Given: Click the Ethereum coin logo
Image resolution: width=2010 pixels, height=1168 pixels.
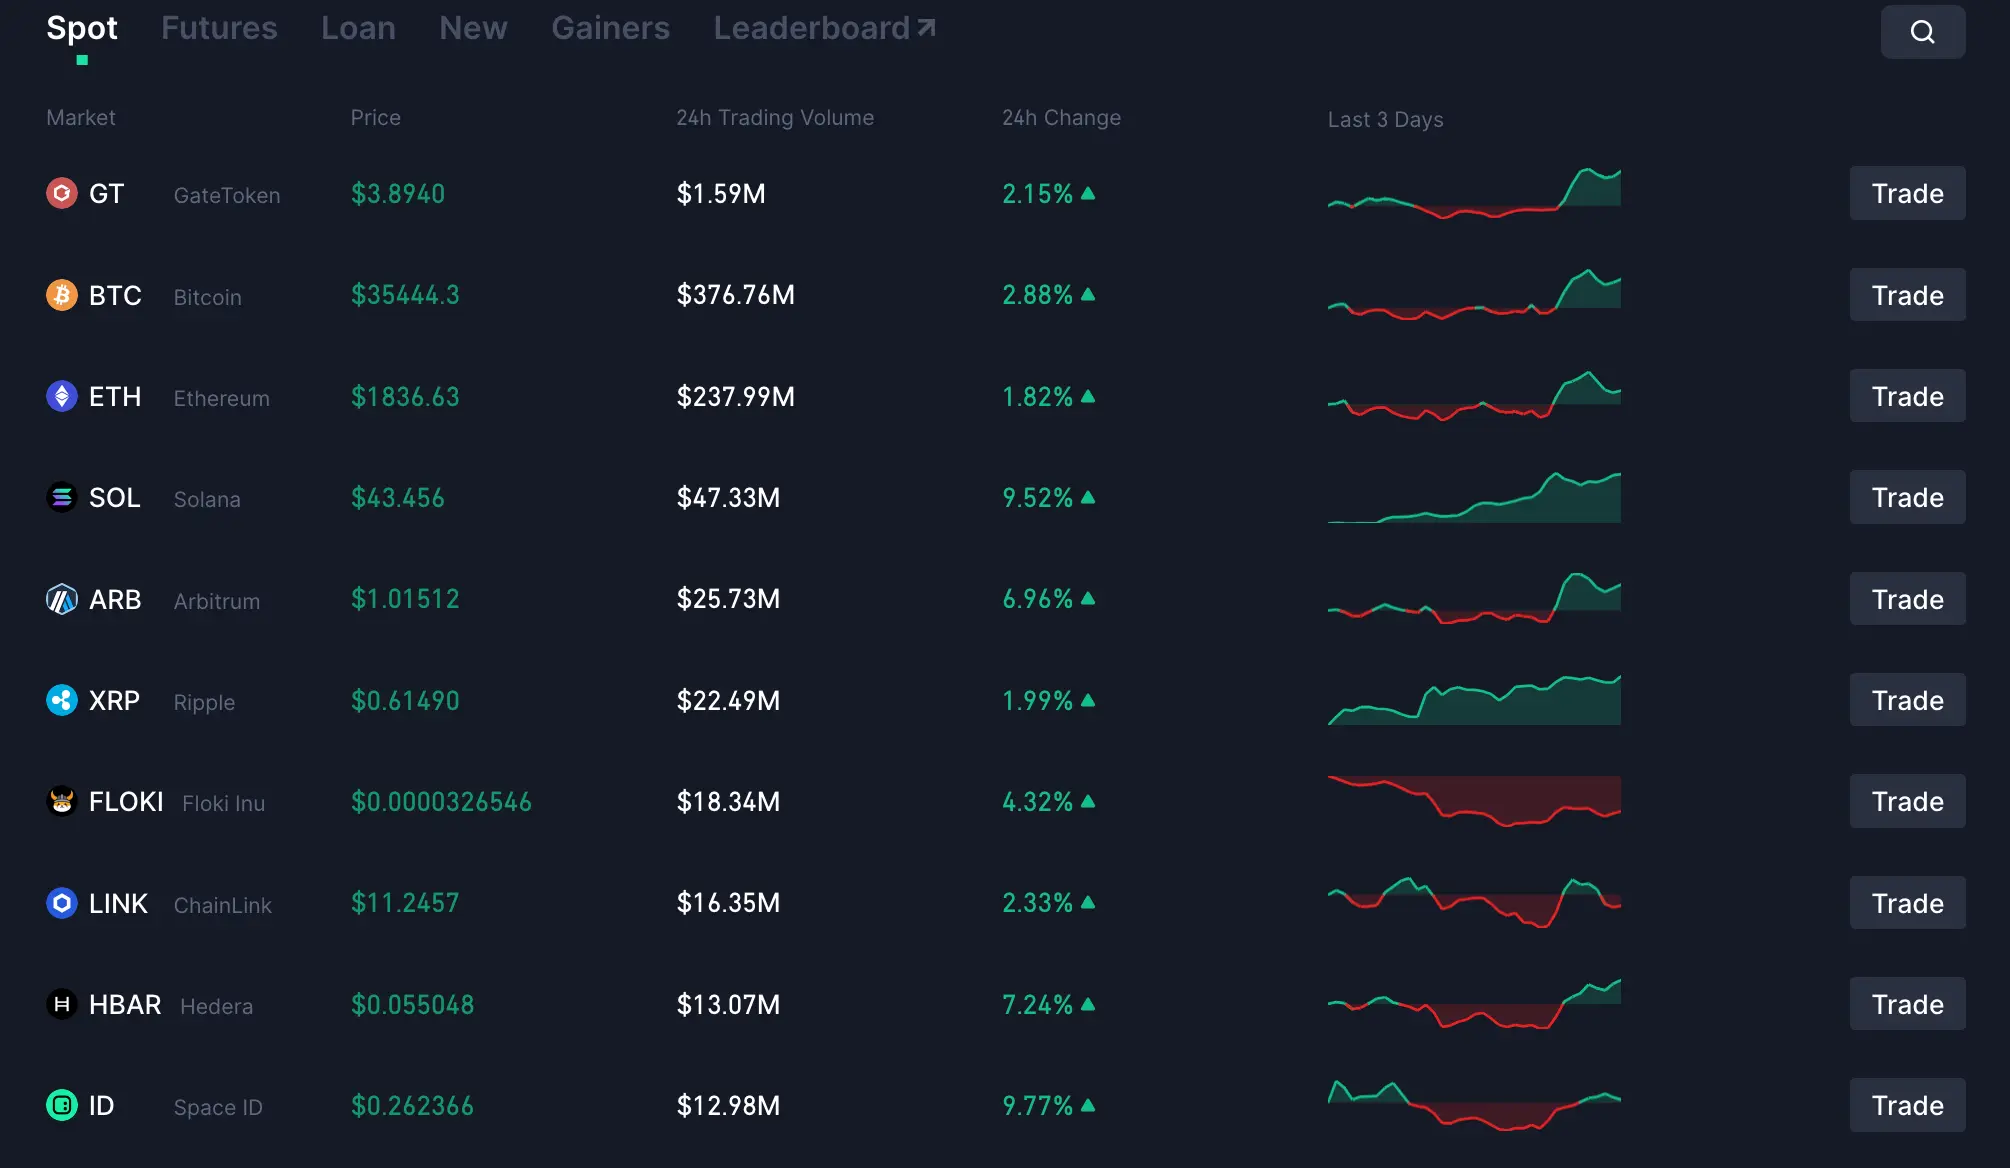Looking at the screenshot, I should [x=62, y=396].
